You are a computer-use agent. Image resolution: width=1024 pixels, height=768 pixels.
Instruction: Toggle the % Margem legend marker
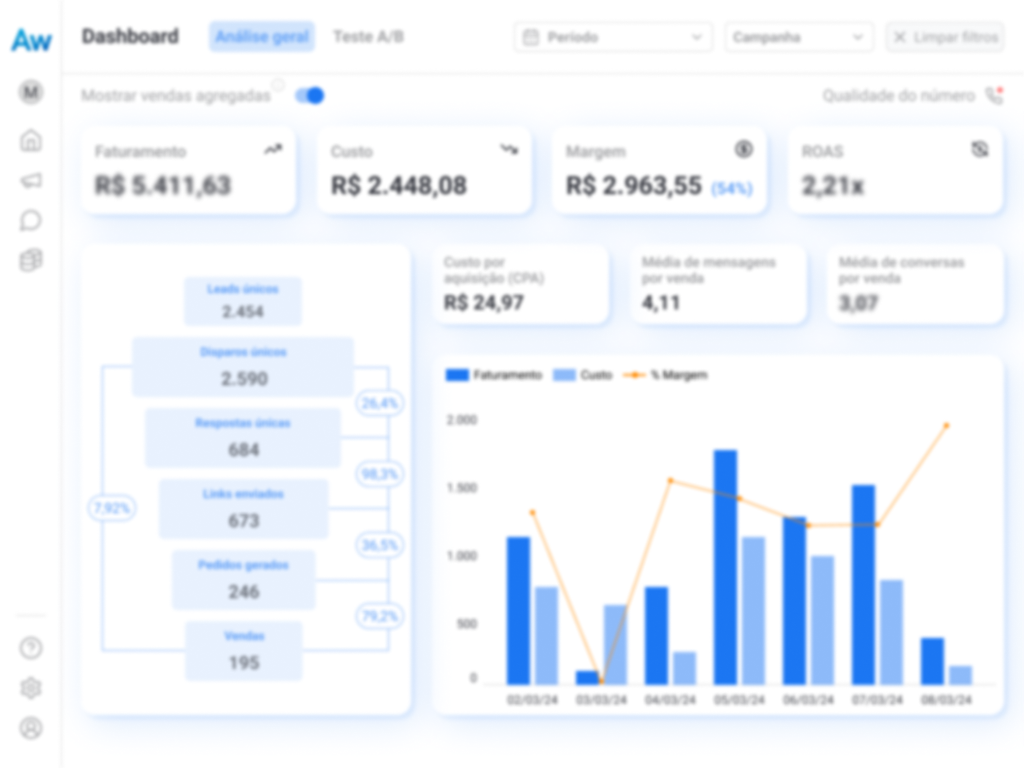click(x=634, y=375)
